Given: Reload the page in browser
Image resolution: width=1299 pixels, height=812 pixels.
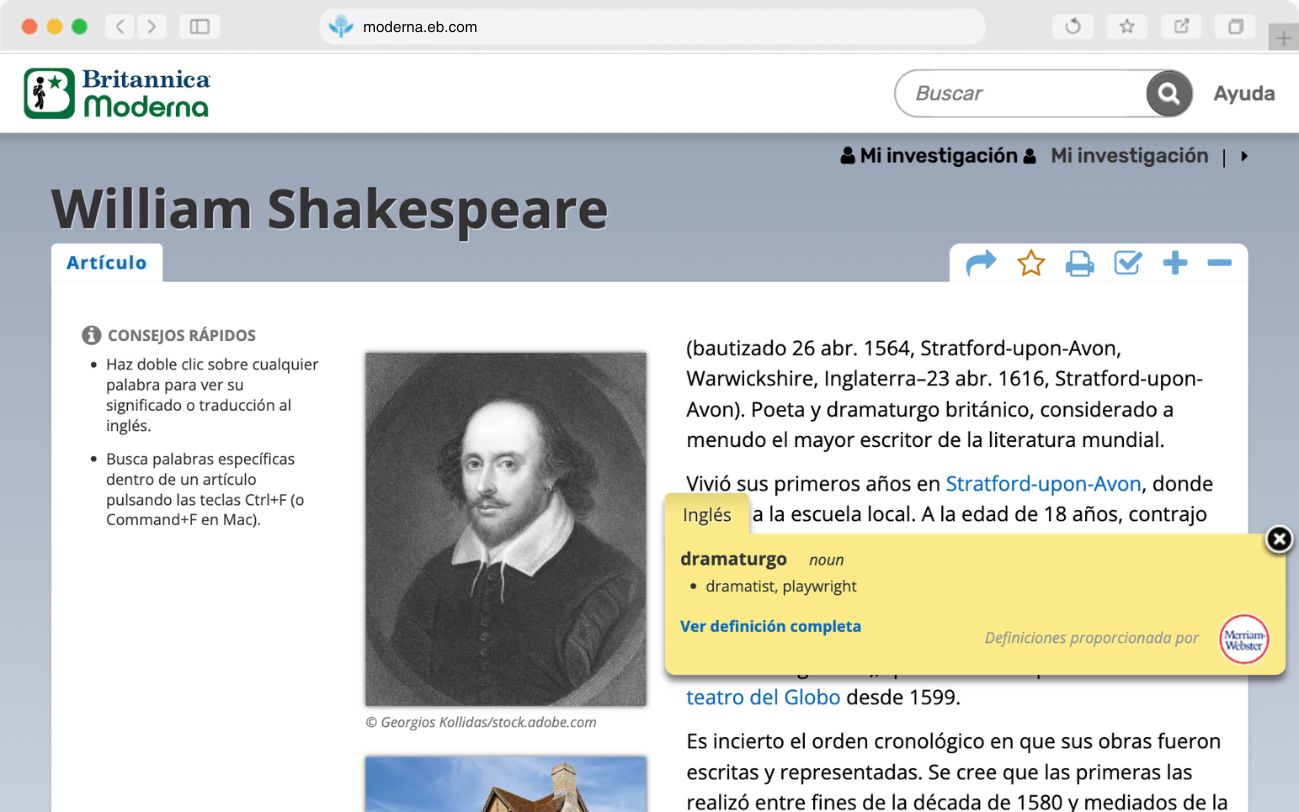Looking at the screenshot, I should point(1073,27).
